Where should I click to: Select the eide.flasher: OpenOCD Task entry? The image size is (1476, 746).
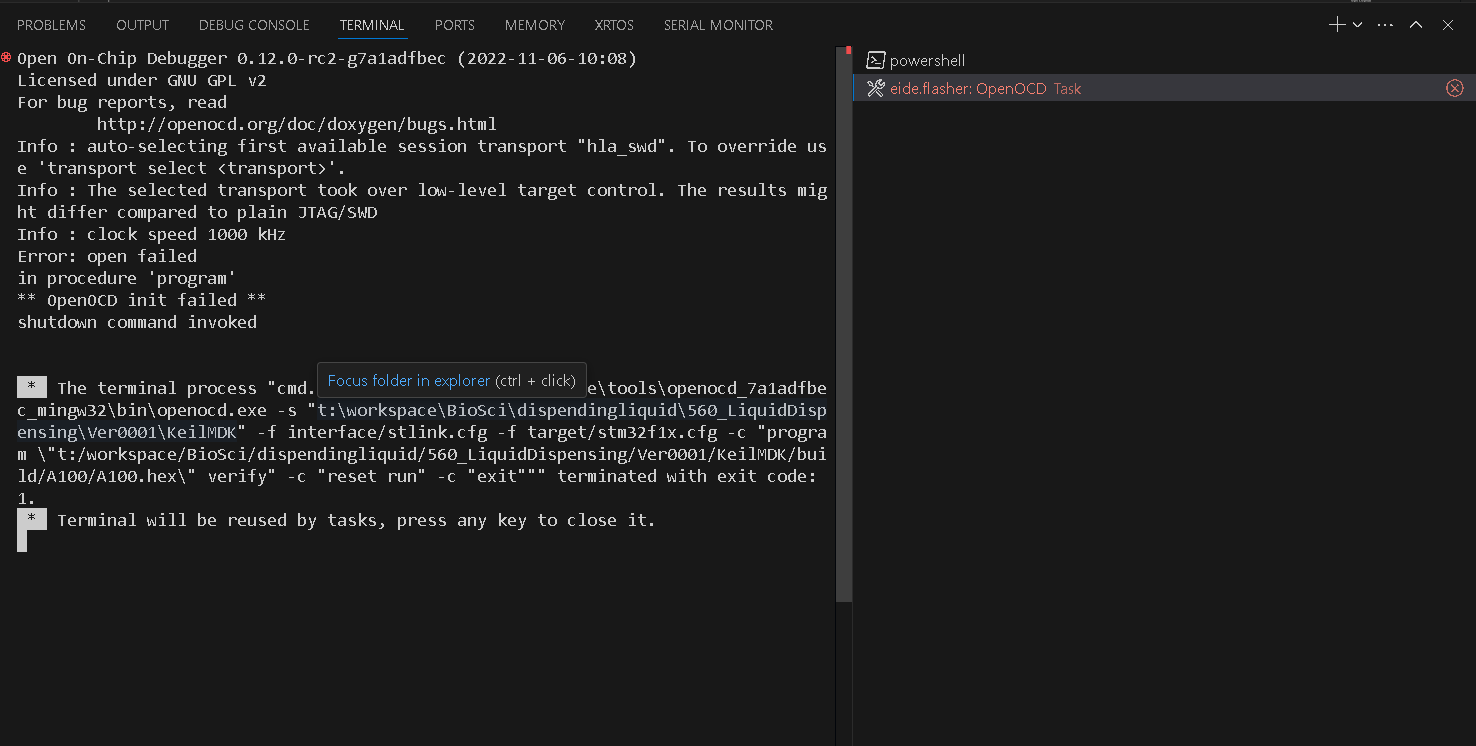[1164, 88]
